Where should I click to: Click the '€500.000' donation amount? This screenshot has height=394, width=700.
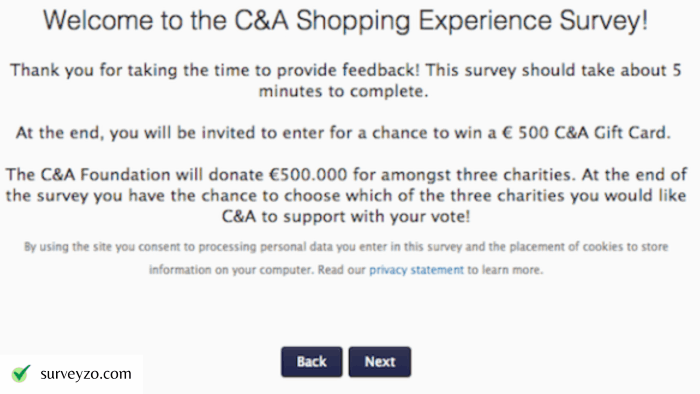point(308,174)
